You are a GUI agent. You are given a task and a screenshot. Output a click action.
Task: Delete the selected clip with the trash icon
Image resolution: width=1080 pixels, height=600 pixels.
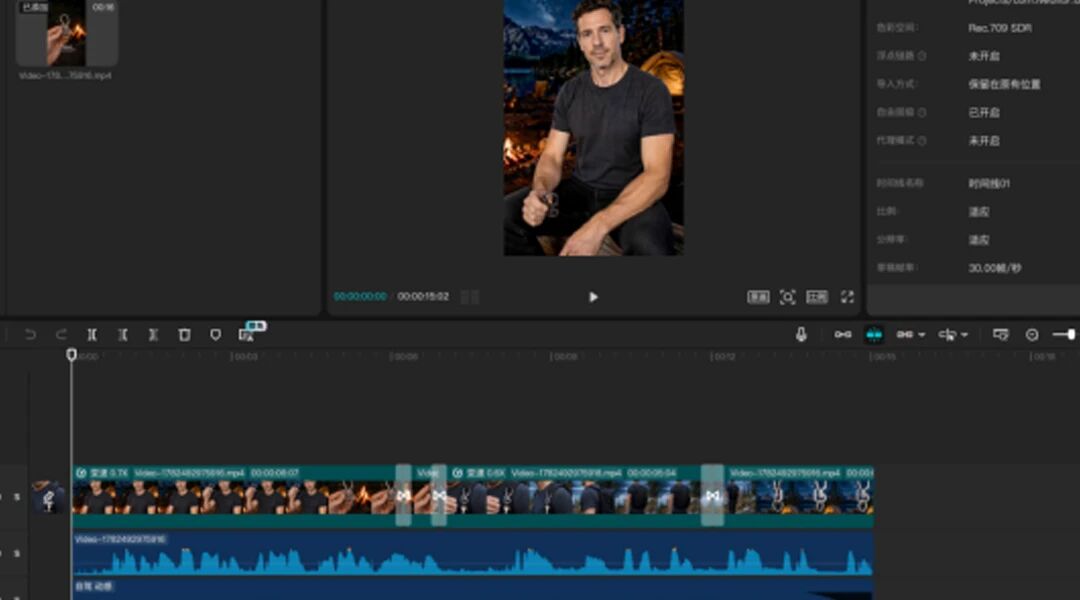coord(185,335)
